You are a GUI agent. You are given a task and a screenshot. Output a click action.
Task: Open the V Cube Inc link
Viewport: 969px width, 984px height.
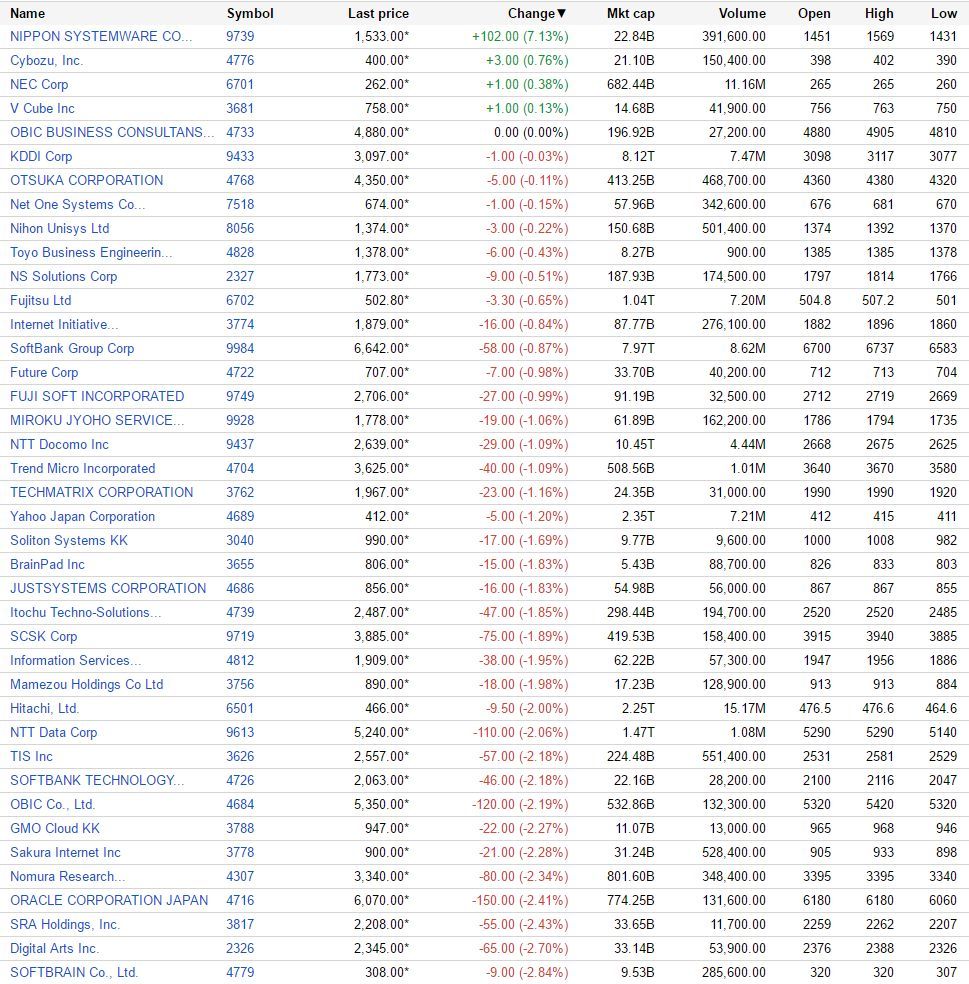coord(42,108)
